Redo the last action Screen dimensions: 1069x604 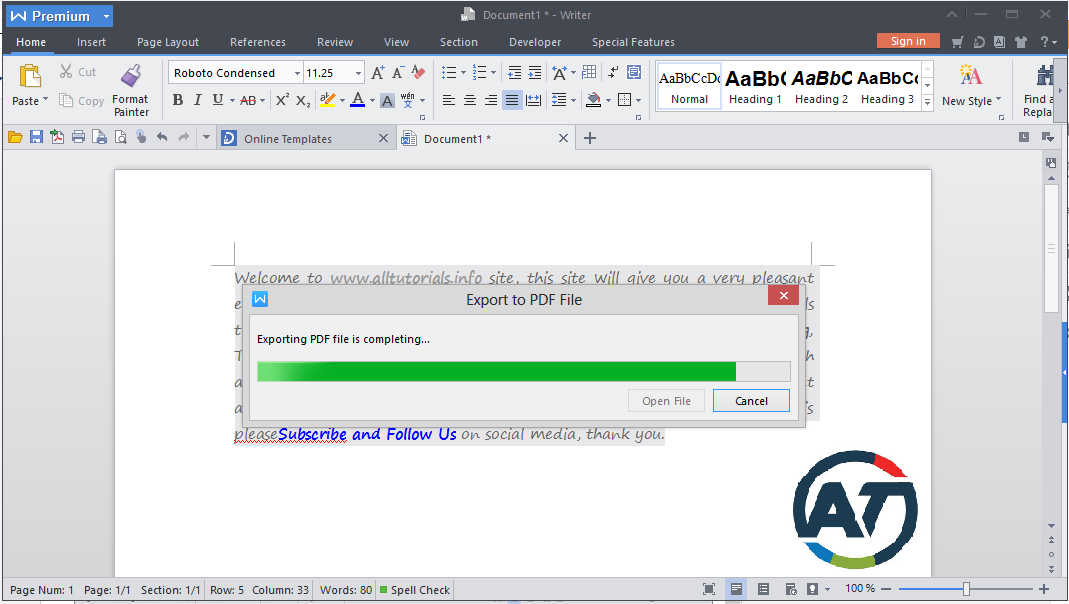point(183,138)
